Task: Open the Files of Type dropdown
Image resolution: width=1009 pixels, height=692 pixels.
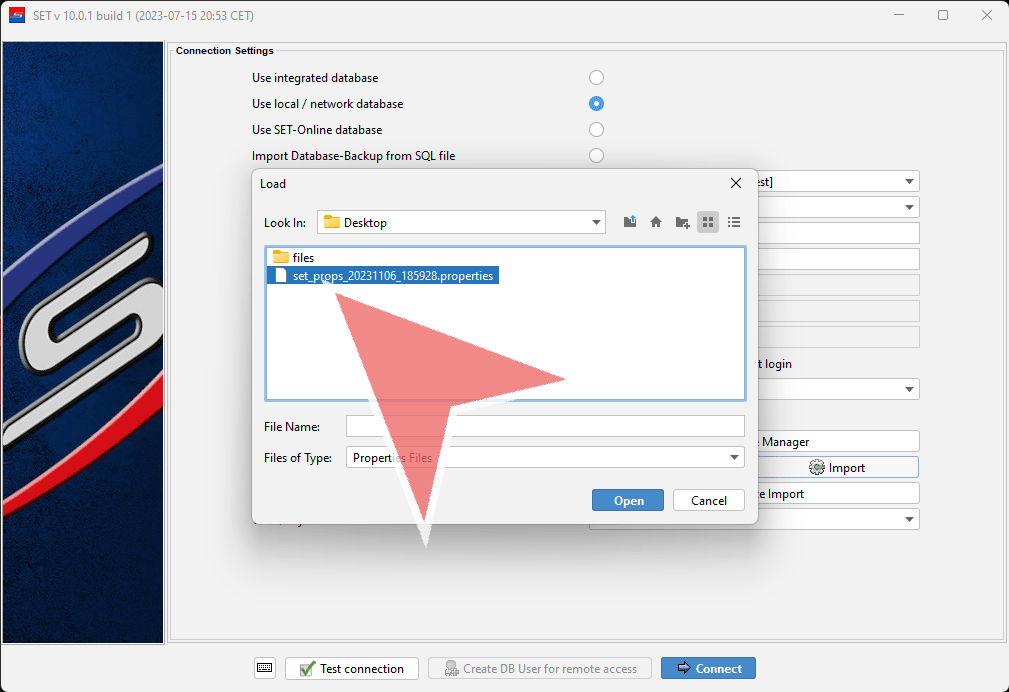Action: 735,457
